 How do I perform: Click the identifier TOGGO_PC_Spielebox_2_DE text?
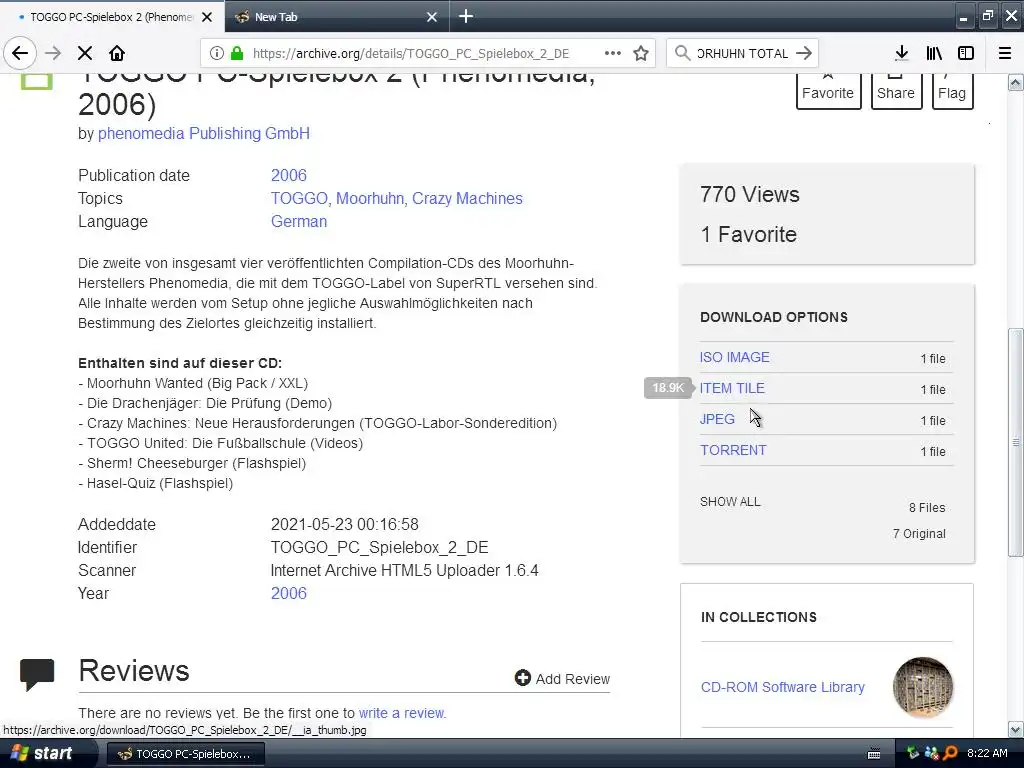click(379, 547)
